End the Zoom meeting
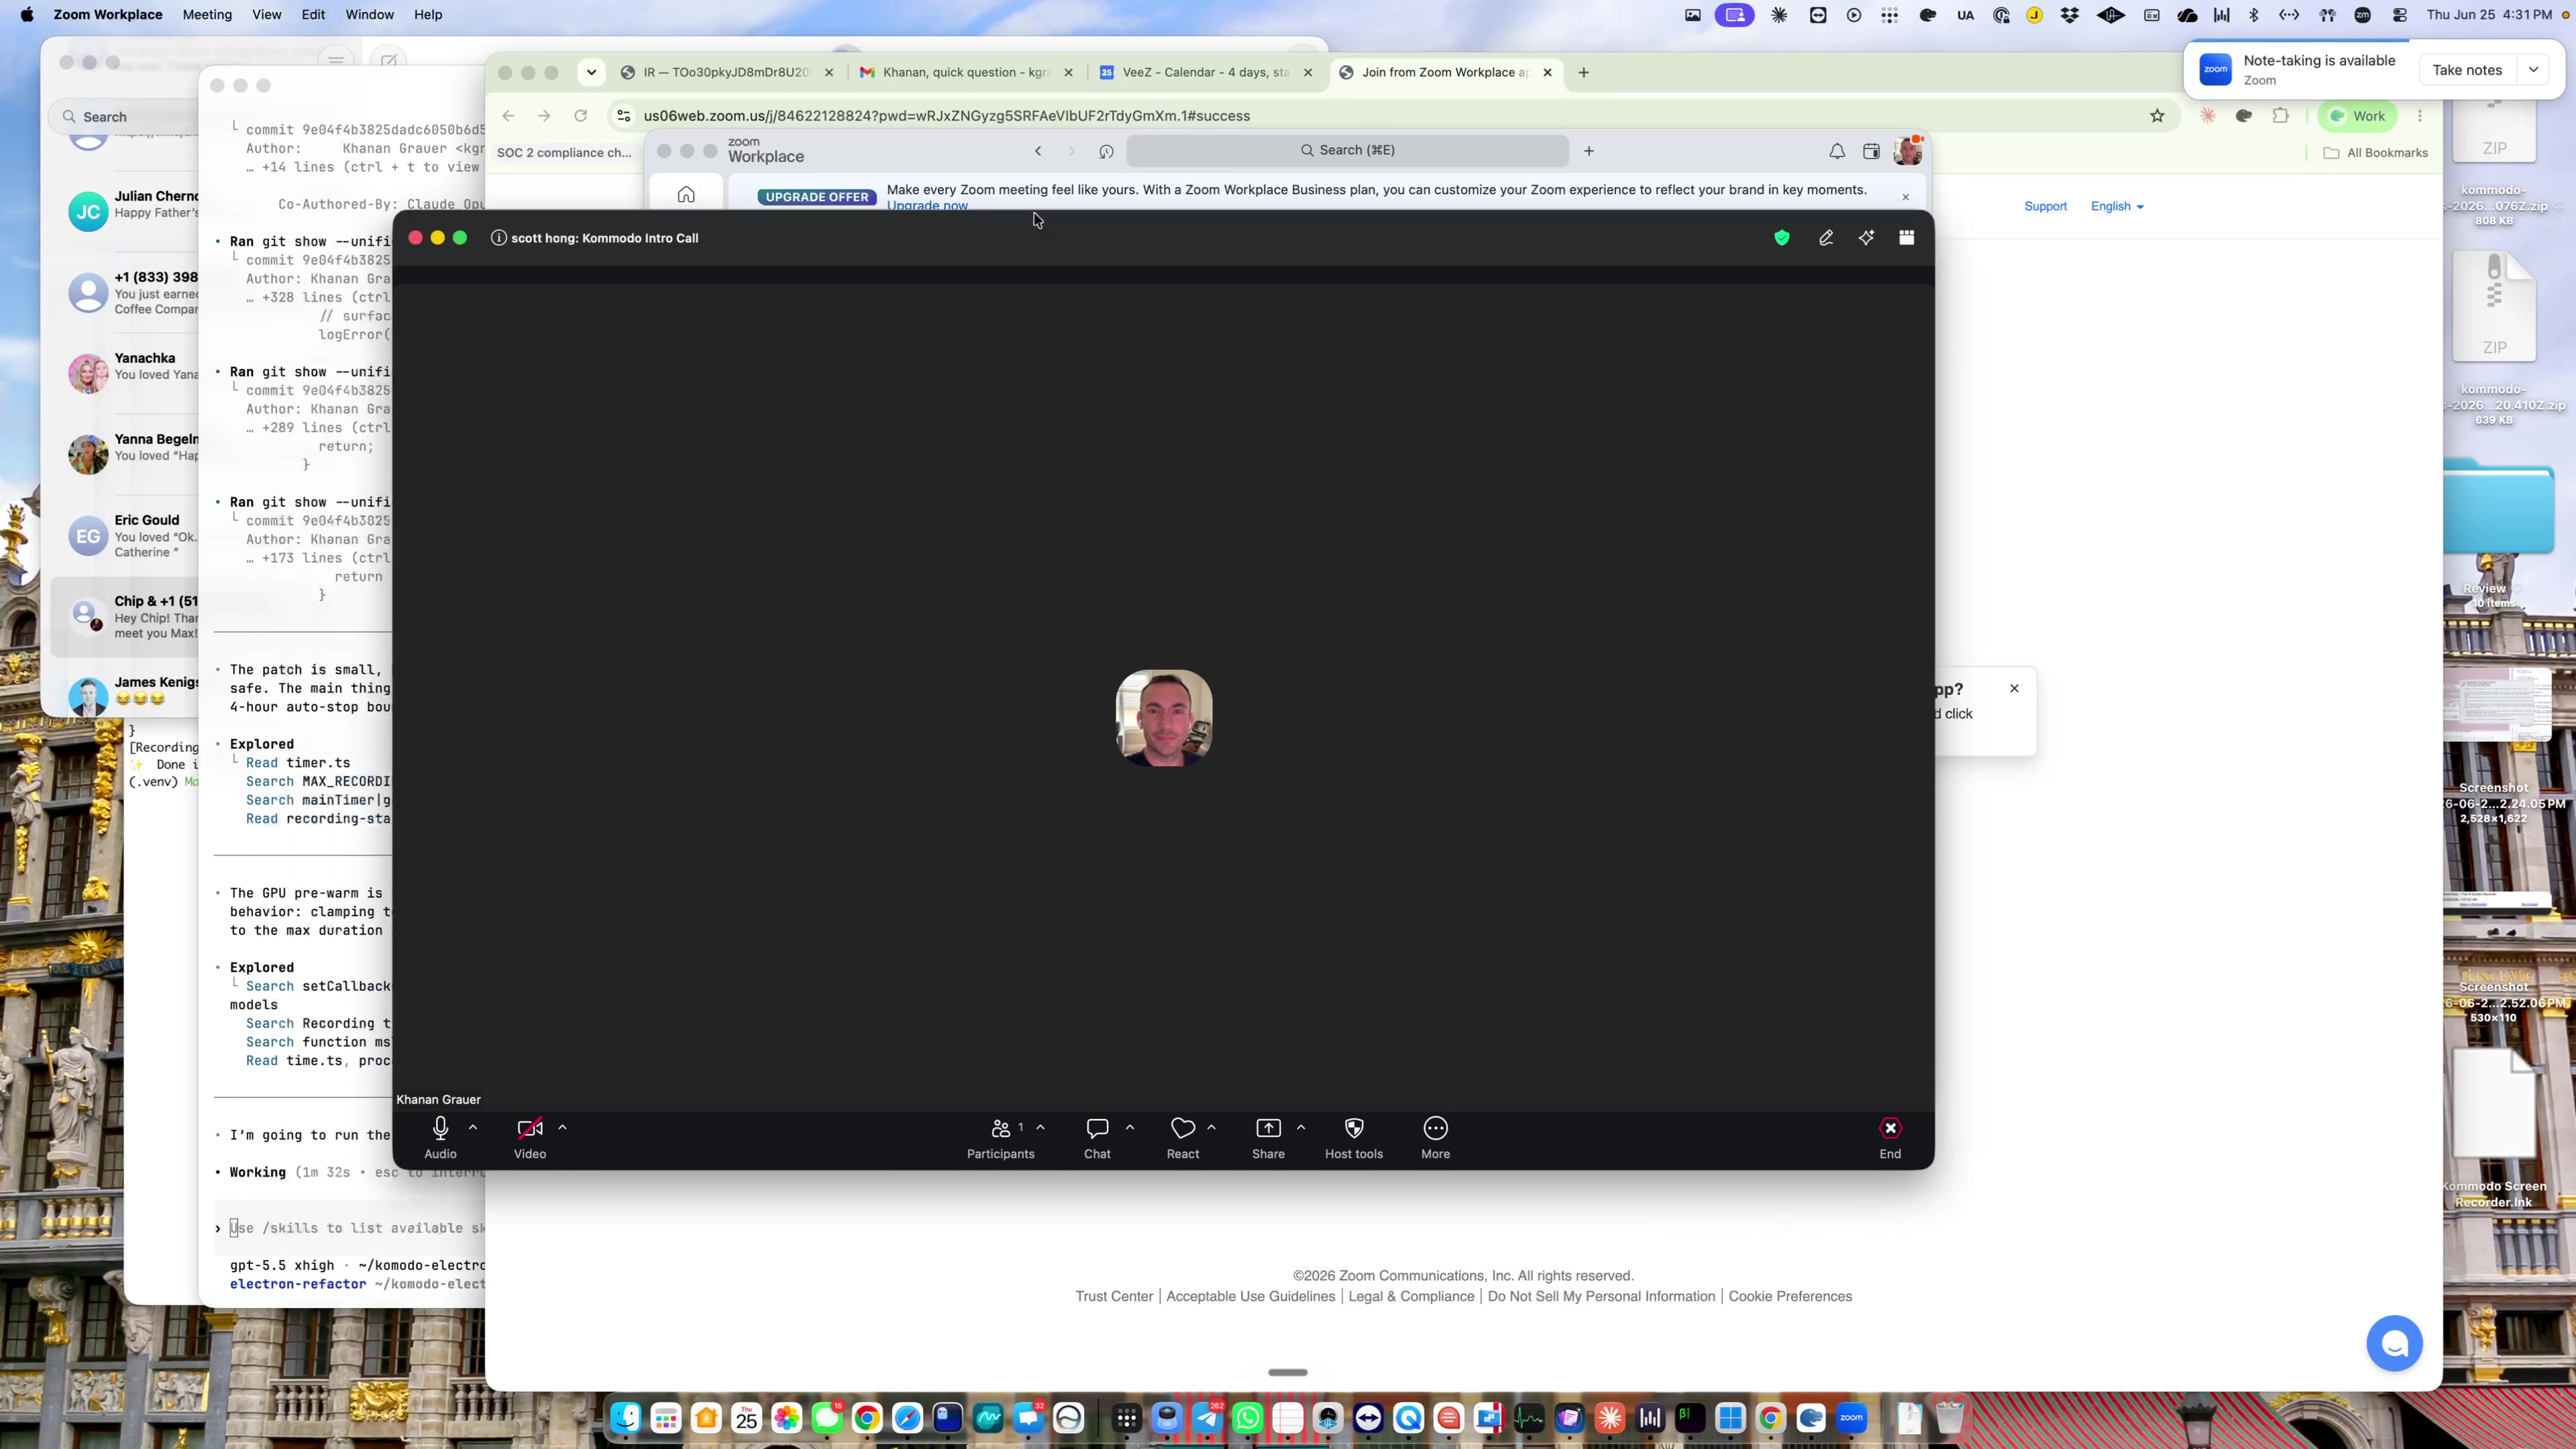 coord(1890,1138)
